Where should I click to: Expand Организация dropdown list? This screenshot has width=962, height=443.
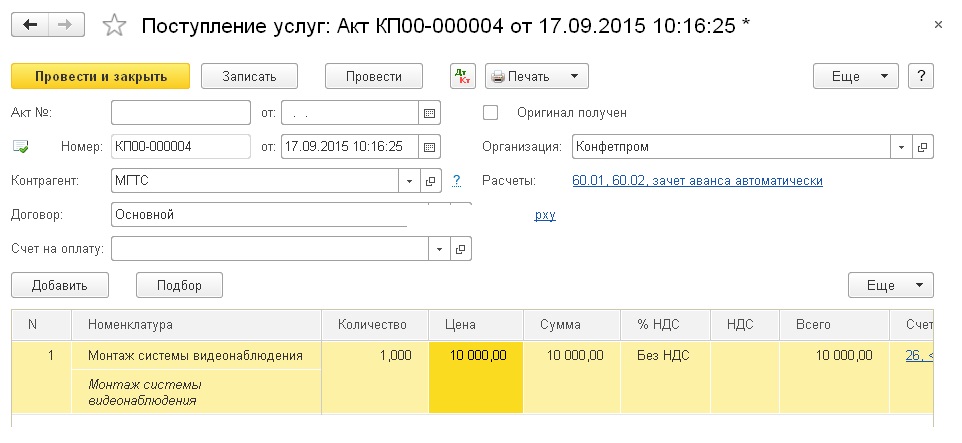(901, 147)
